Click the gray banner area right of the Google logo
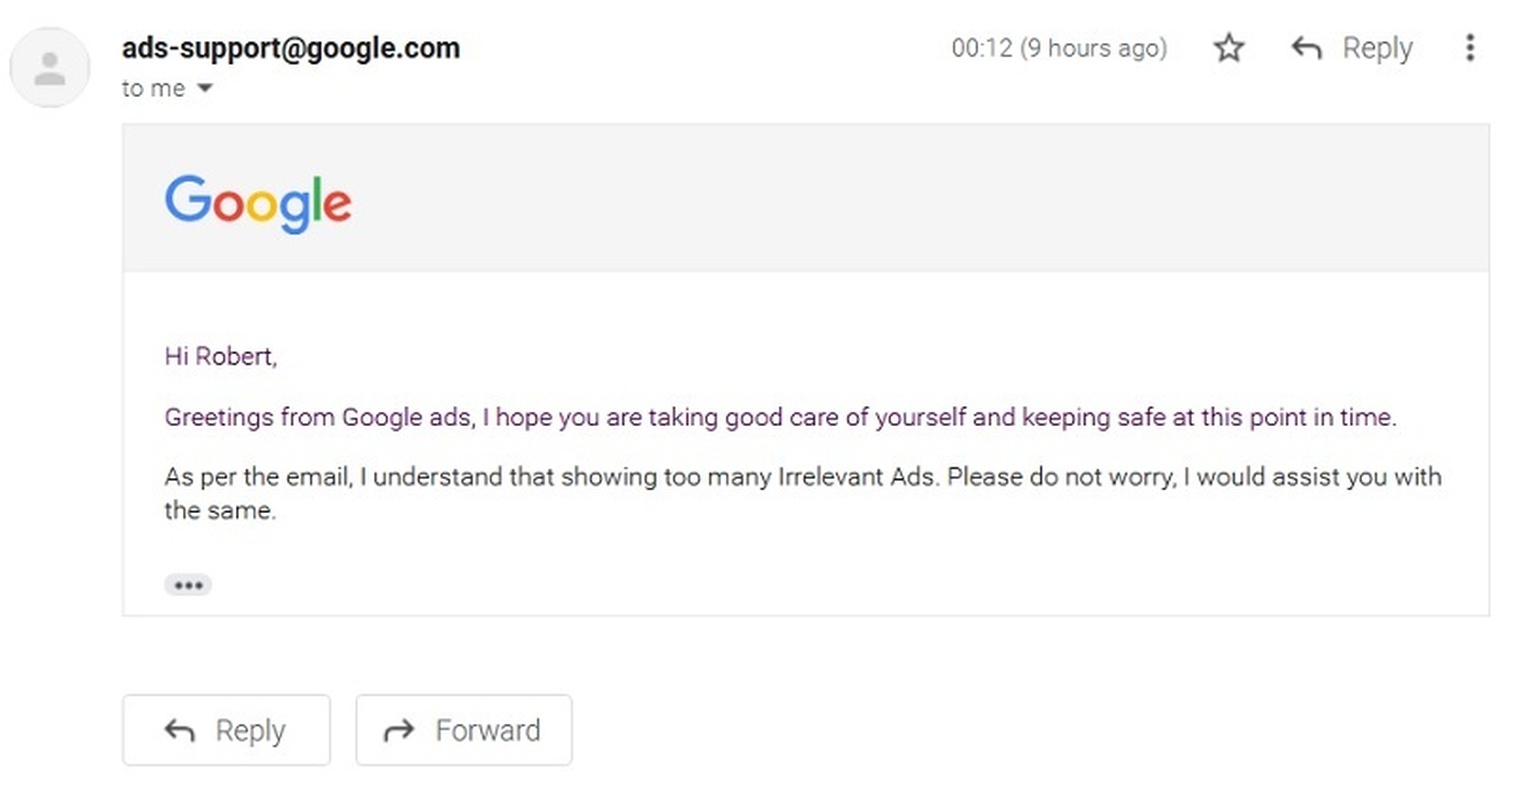Viewport: 1513px width, 800px height. pos(900,200)
